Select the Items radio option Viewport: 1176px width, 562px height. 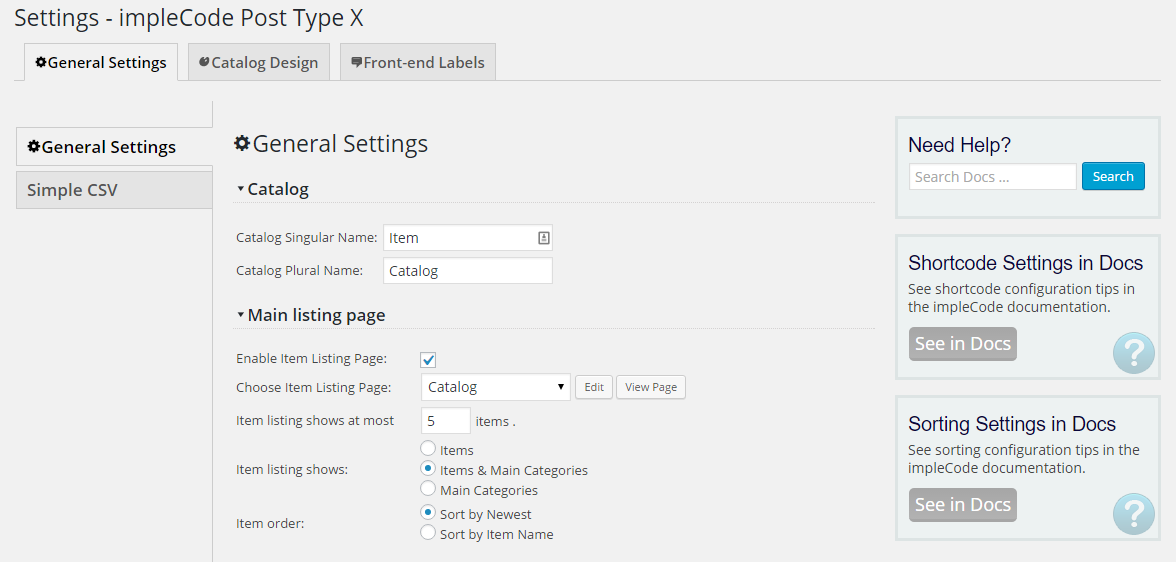[x=428, y=449]
